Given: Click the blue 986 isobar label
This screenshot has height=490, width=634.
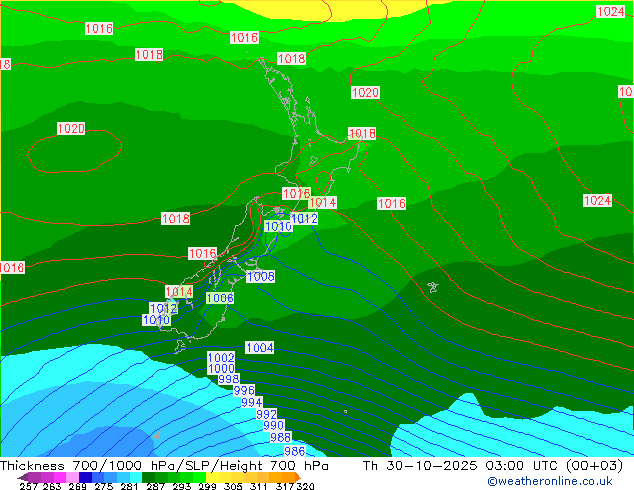Looking at the screenshot, I should (x=295, y=451).
